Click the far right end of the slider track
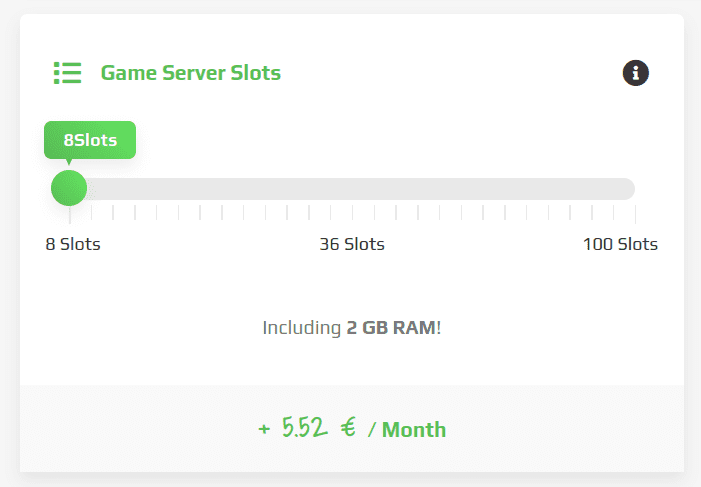Image resolution: width=701 pixels, height=487 pixels. (628, 189)
